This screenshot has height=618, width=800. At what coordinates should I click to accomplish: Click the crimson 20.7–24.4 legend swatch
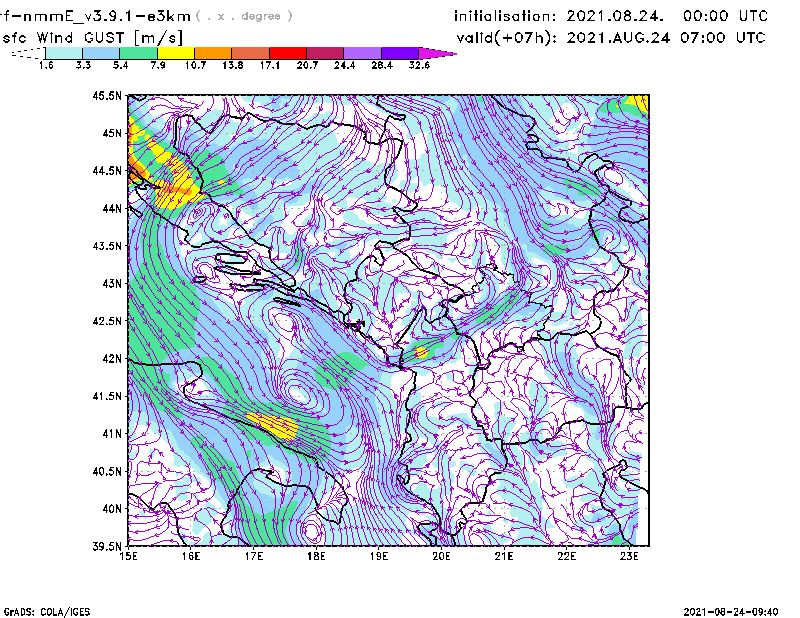click(325, 53)
